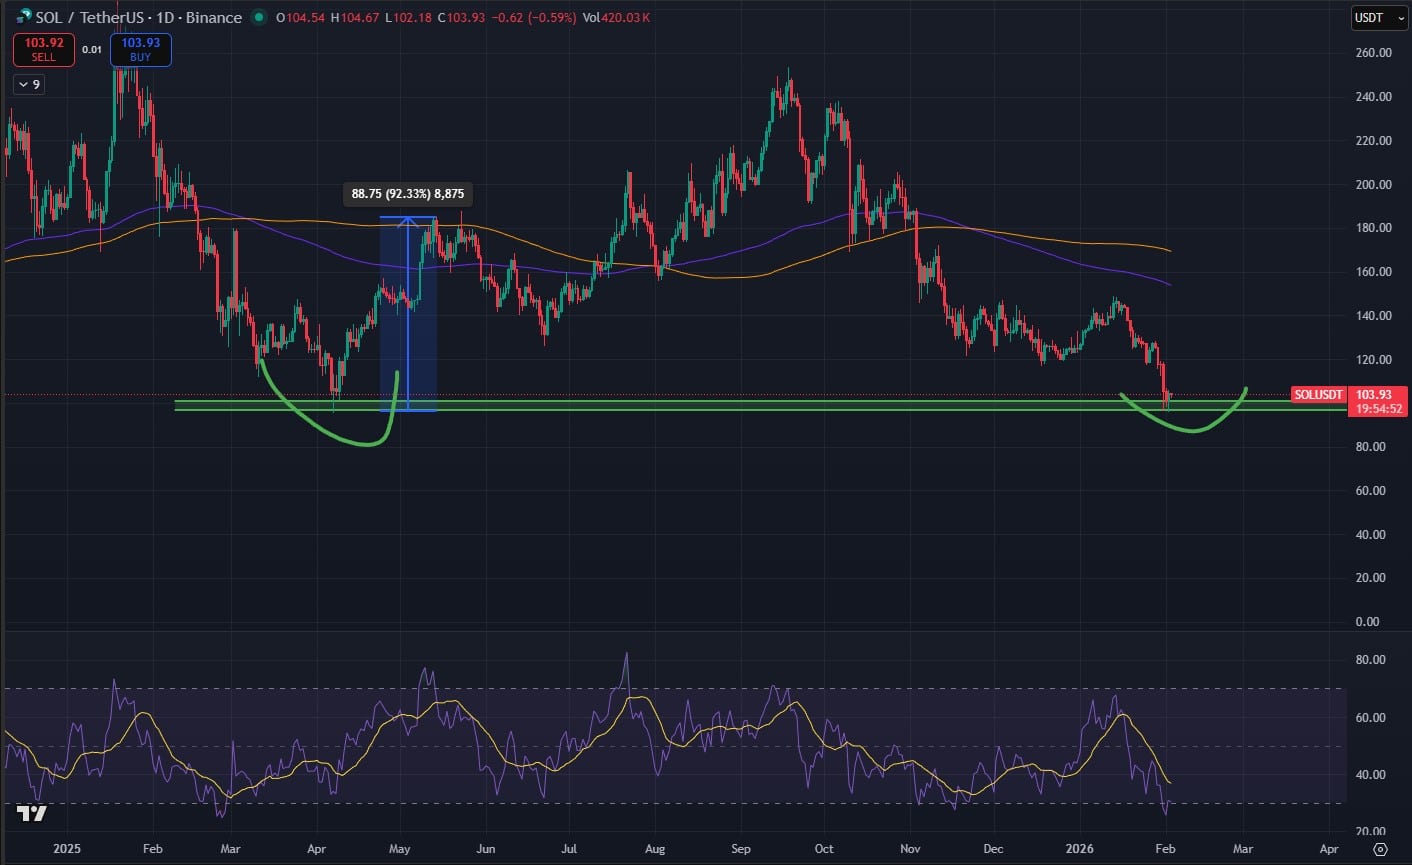Click the Dec time axis label
This screenshot has width=1412, height=865.
pyautogui.click(x=993, y=849)
